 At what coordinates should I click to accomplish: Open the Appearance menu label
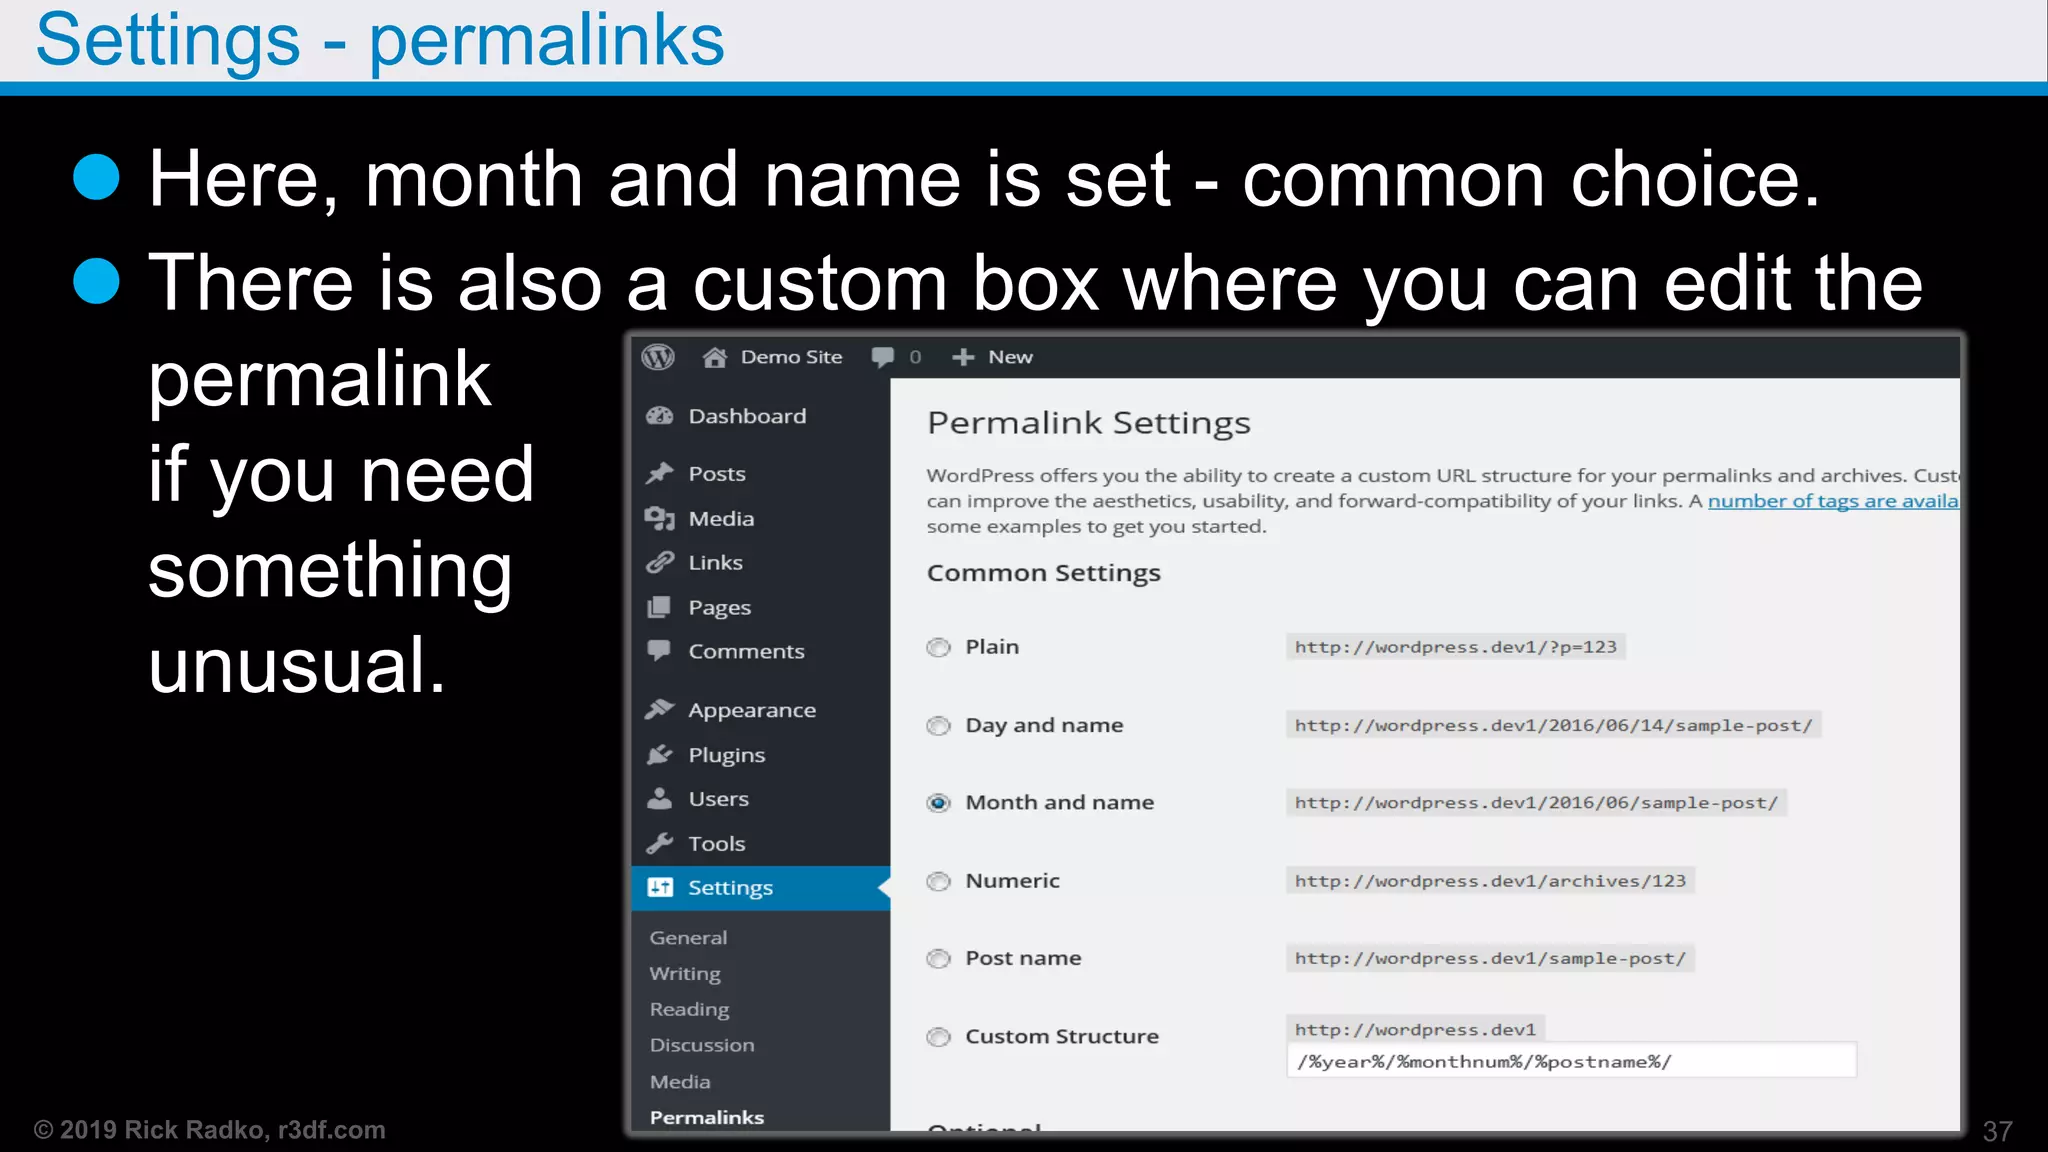coord(752,710)
